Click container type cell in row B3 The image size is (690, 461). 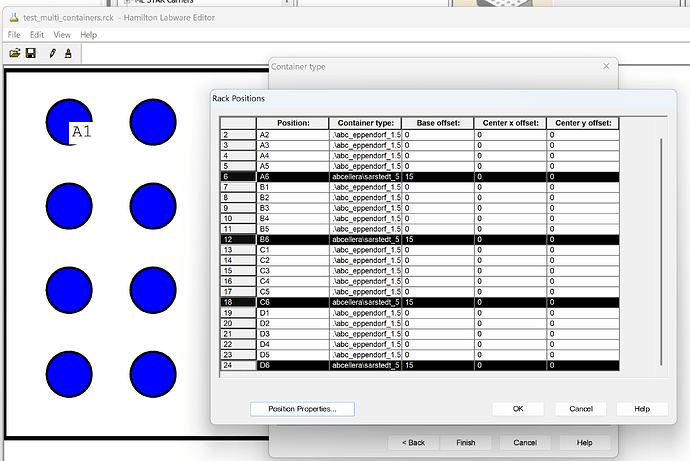[x=365, y=209]
